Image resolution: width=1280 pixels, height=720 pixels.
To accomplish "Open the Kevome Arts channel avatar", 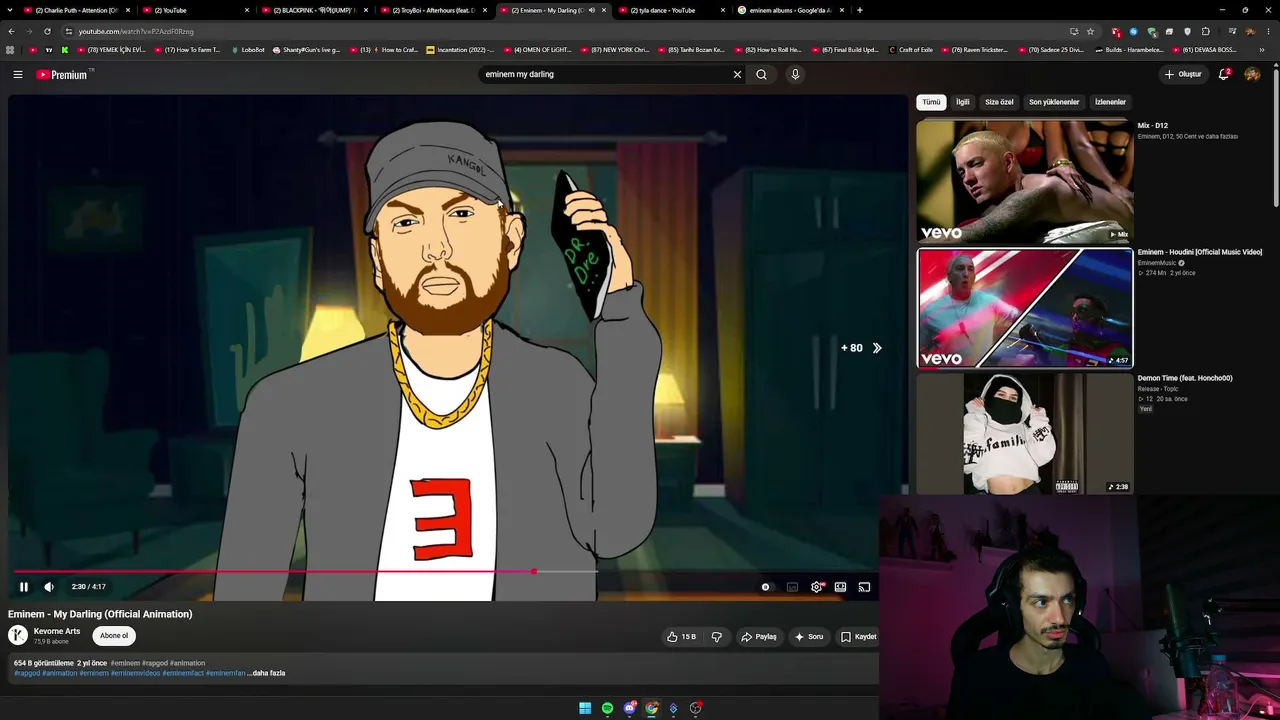I will (x=18, y=635).
